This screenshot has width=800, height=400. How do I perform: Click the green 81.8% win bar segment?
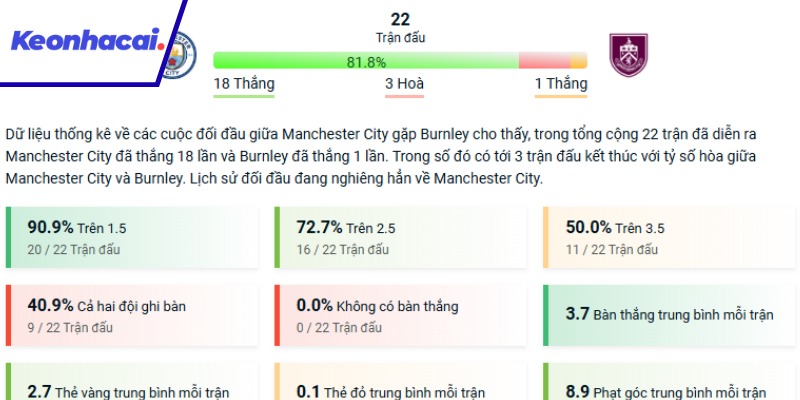coord(365,61)
